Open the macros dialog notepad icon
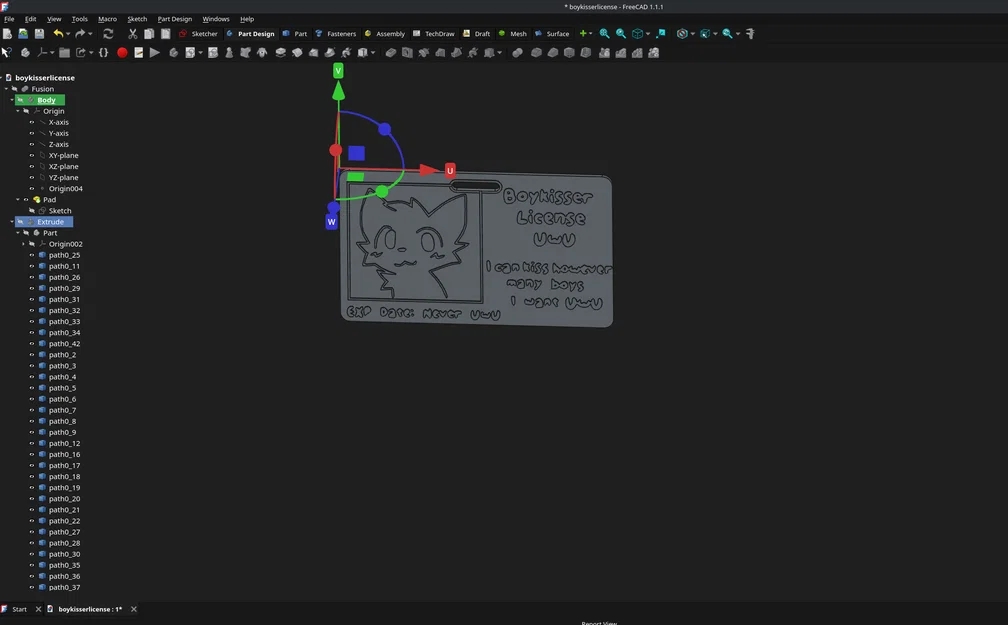 pyautogui.click(x=138, y=53)
